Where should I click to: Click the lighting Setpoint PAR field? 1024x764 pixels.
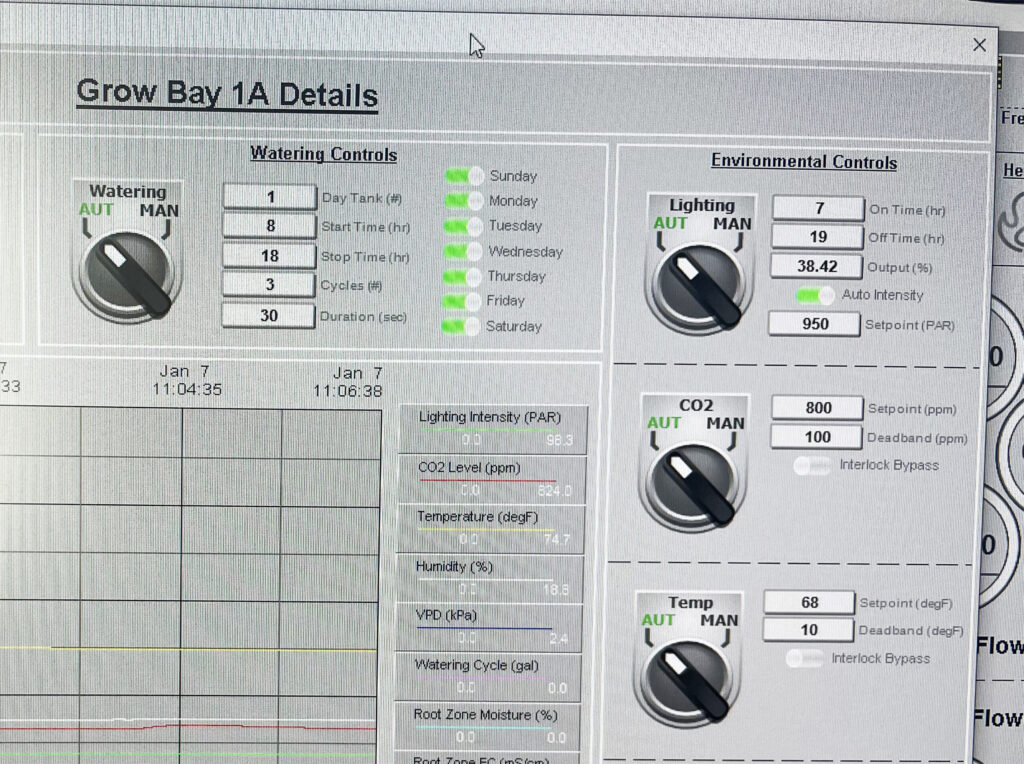(x=814, y=324)
